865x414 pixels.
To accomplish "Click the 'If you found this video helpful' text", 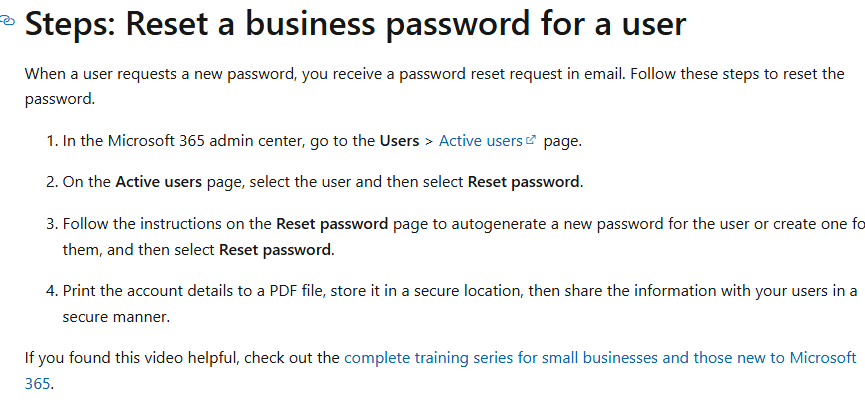I will [x=131, y=358].
